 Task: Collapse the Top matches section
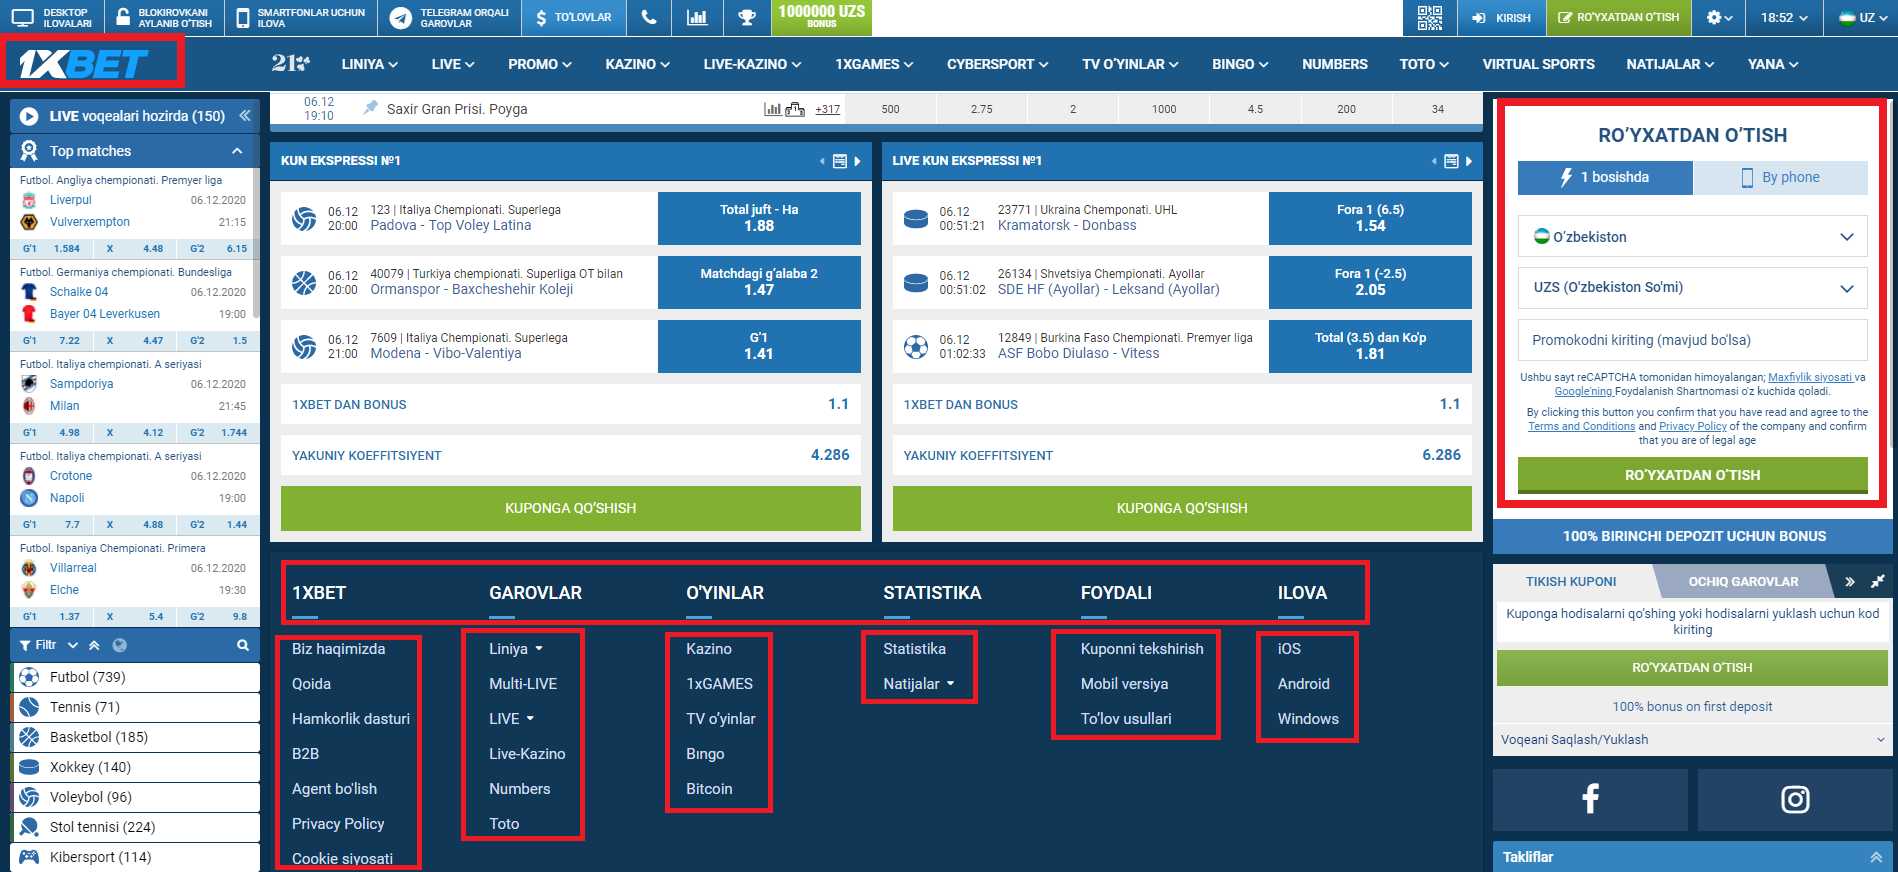pos(237,151)
